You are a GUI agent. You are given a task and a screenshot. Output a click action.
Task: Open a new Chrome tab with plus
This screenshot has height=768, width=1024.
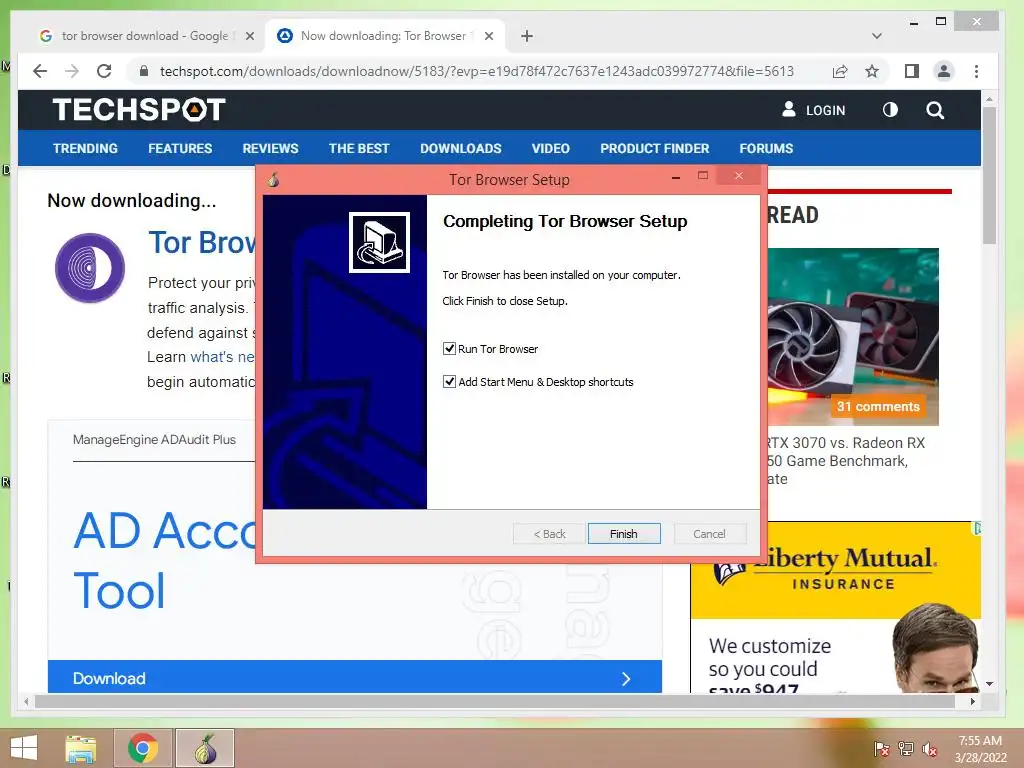[x=527, y=36]
